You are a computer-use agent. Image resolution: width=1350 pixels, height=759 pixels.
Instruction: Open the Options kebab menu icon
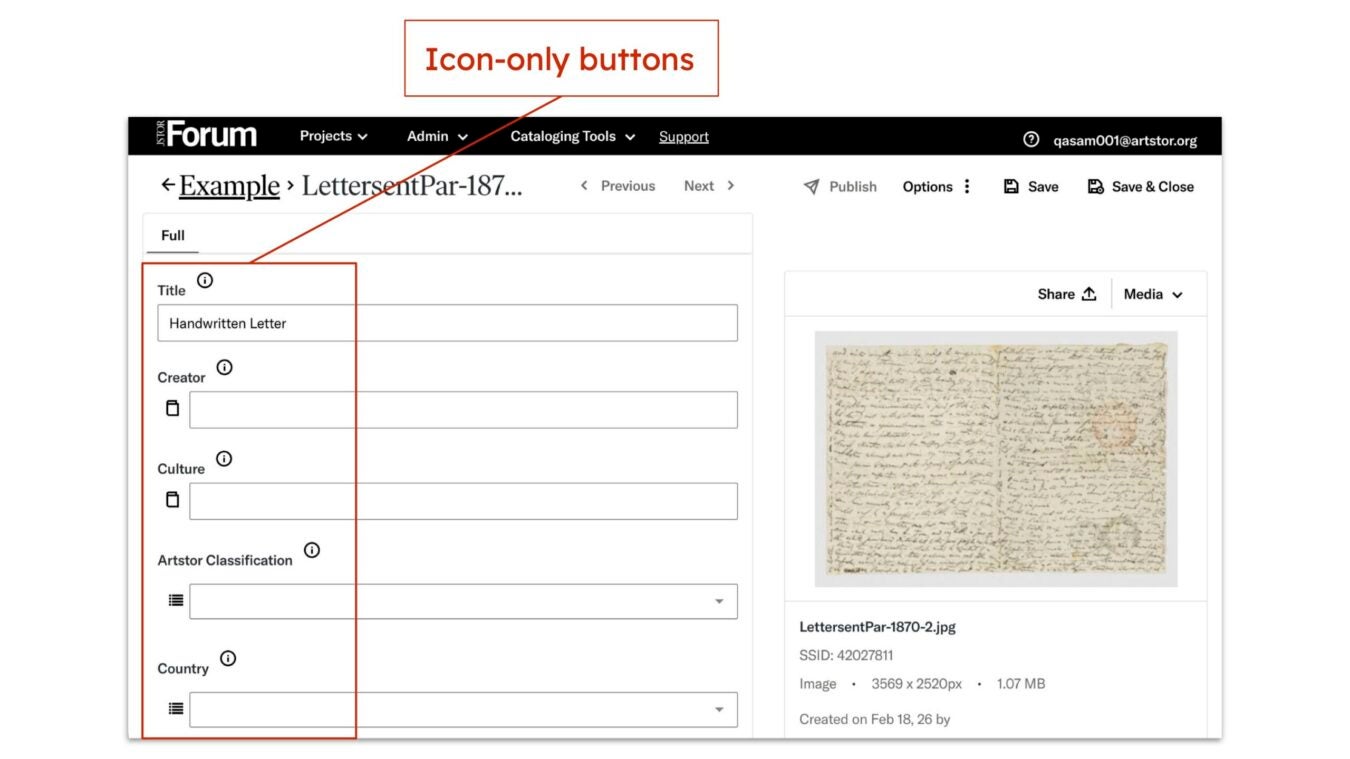(x=966, y=186)
